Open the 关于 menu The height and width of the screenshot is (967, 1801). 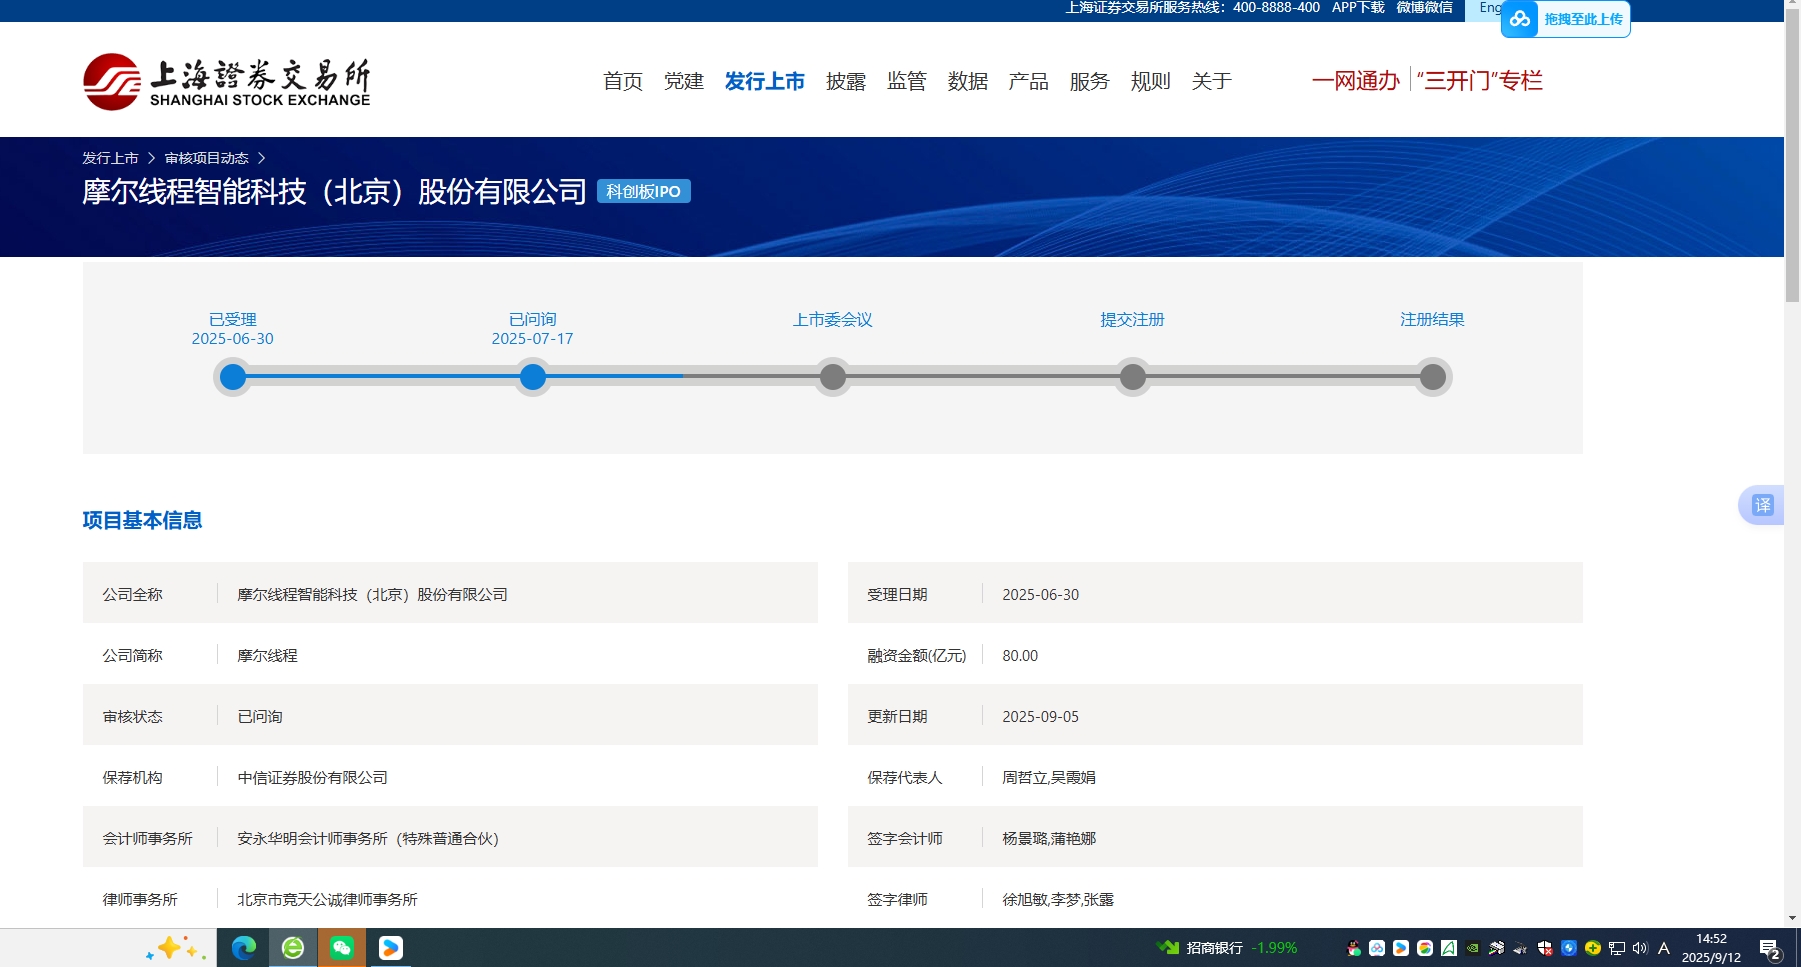tap(1212, 81)
